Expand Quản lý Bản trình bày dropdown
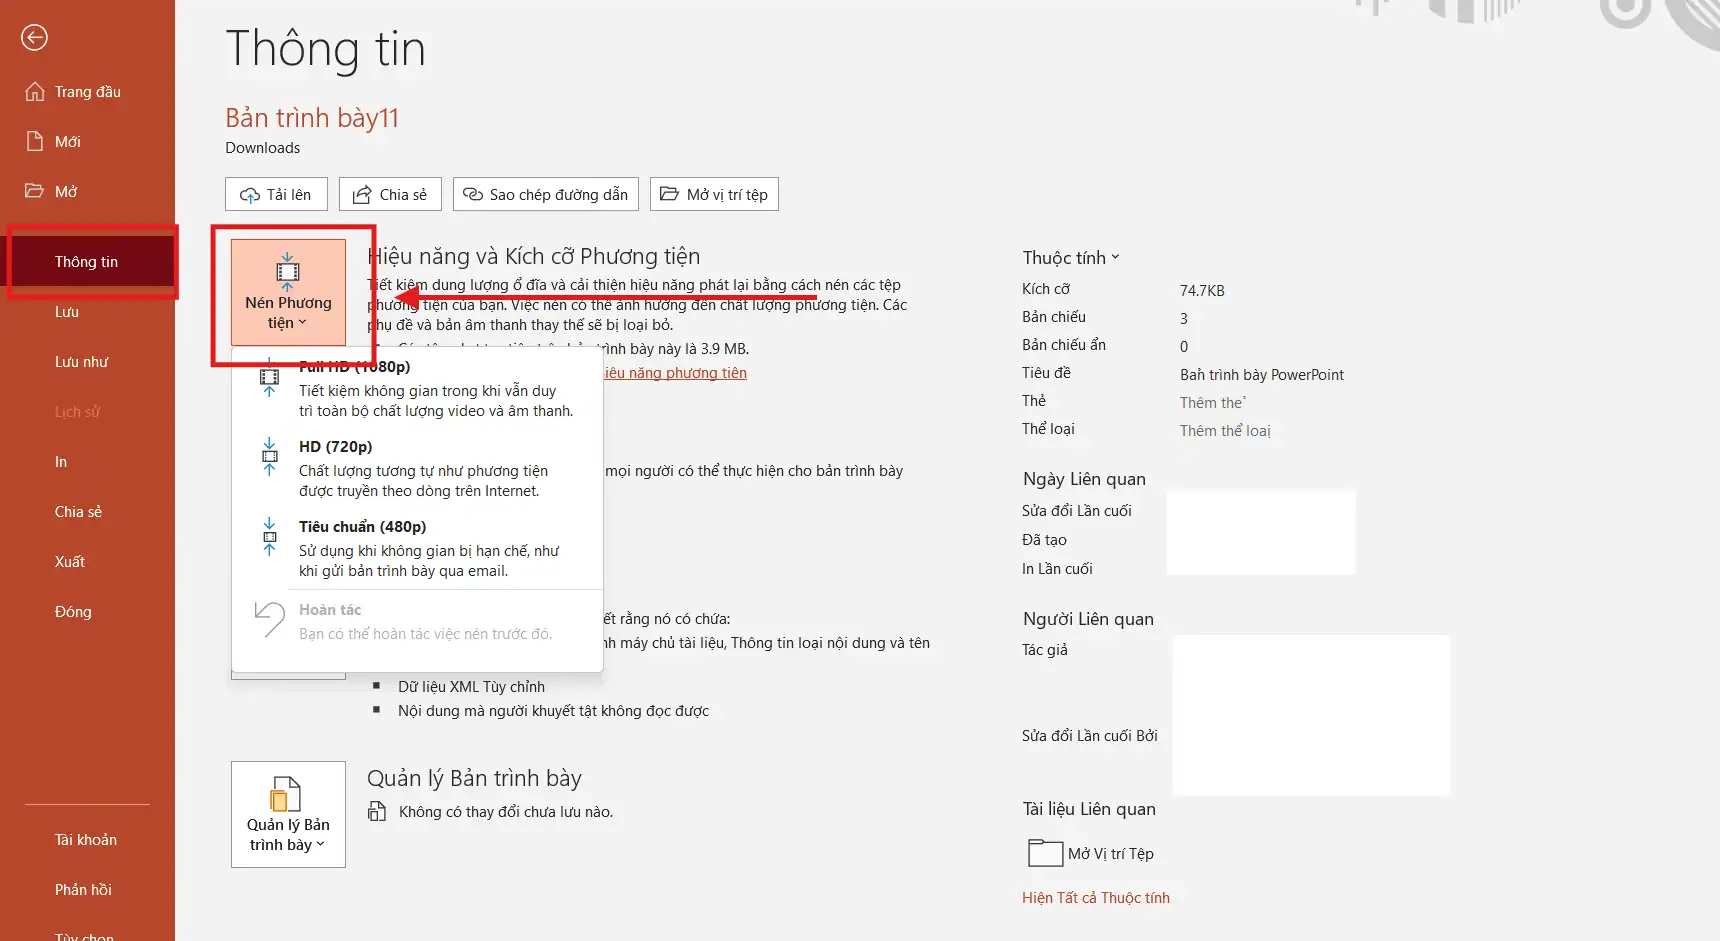1720x941 pixels. [288, 814]
